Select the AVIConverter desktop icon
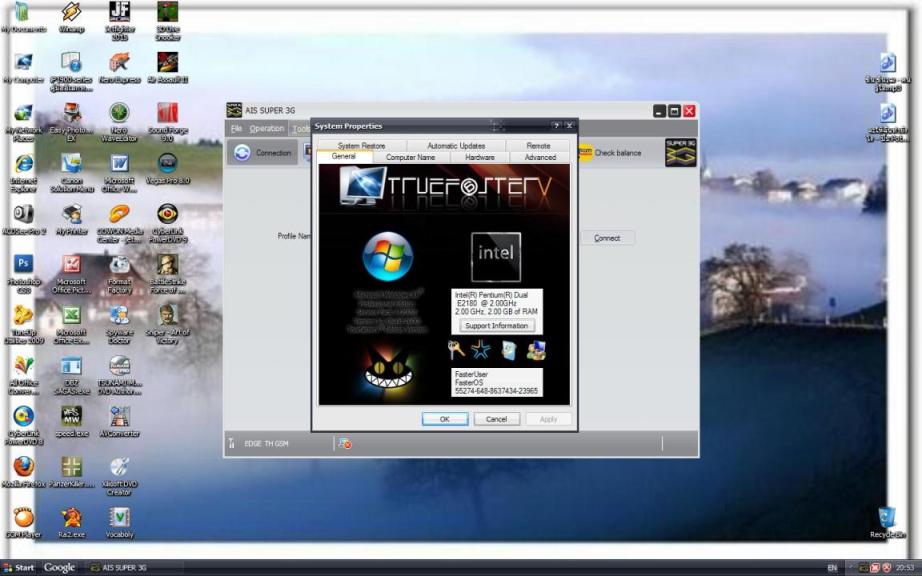Image resolution: width=922 pixels, height=576 pixels. 119,422
